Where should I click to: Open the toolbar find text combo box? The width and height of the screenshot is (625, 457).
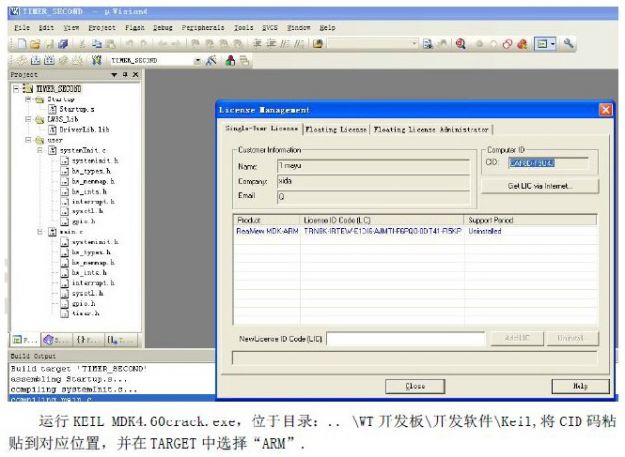pyautogui.click(x=372, y=44)
